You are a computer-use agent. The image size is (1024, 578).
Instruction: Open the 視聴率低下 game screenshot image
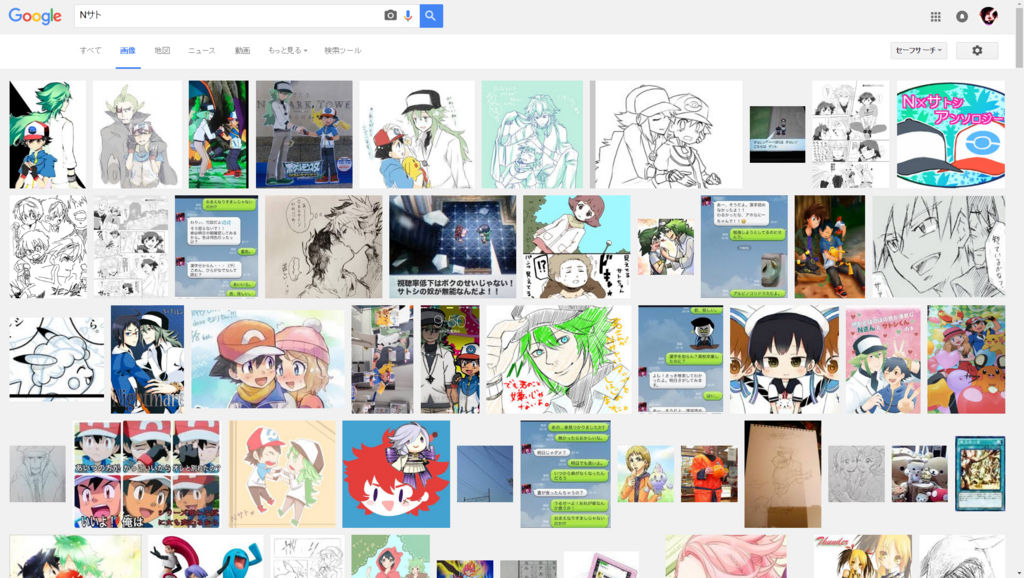[x=453, y=247]
